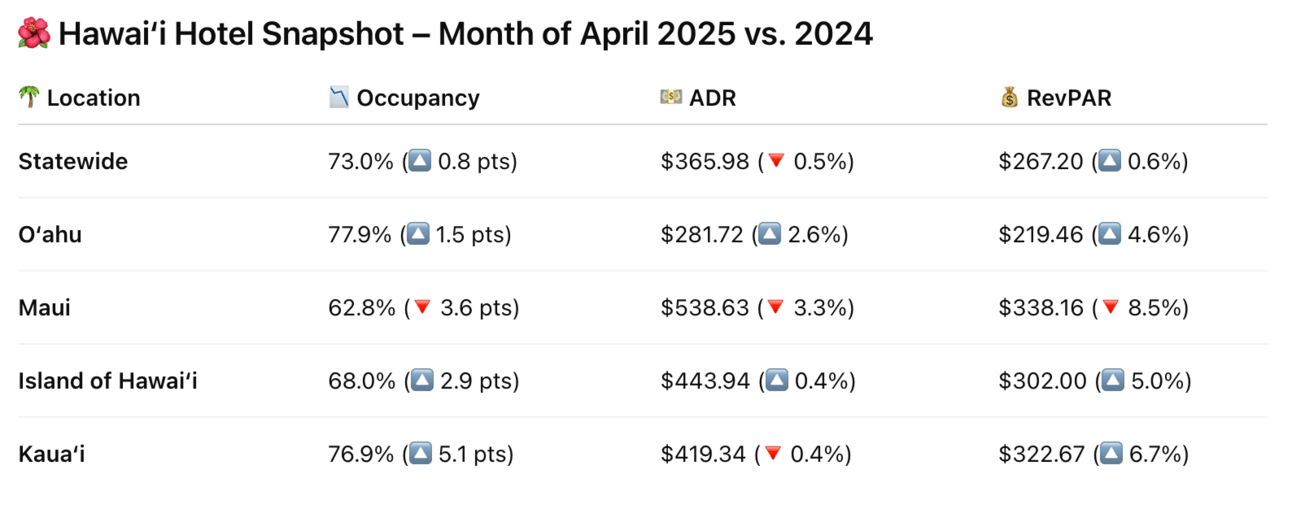Select the Island of Hawai'i row label
1292x509 pixels.
point(108,381)
